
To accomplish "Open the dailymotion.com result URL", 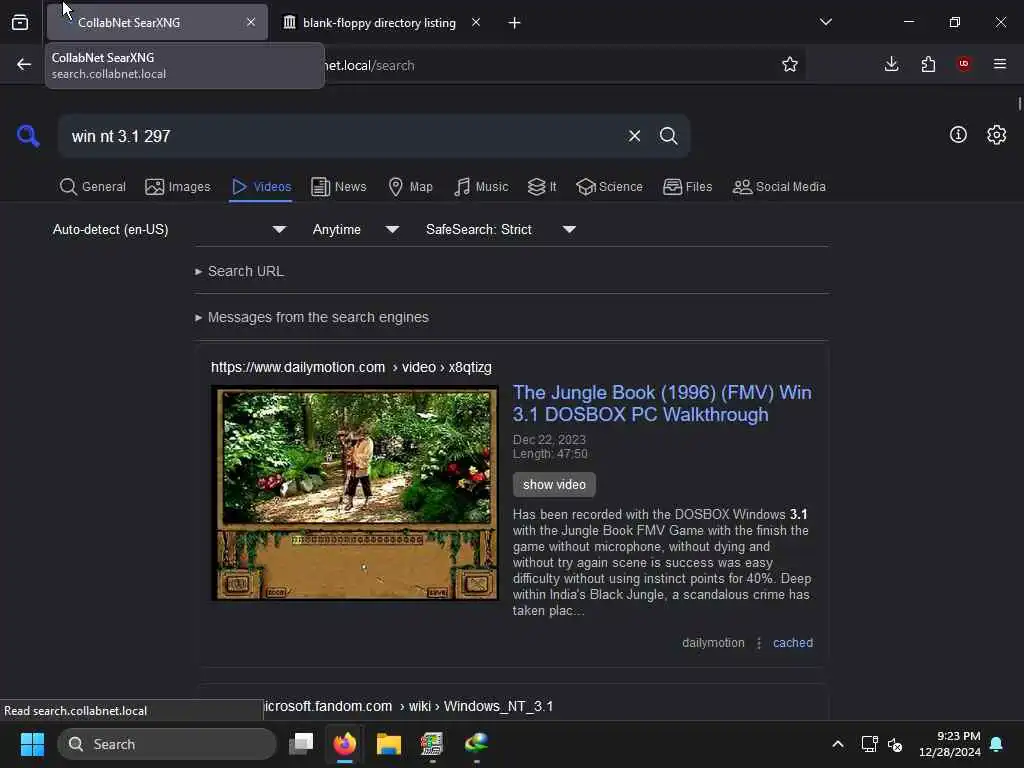I will (x=351, y=367).
